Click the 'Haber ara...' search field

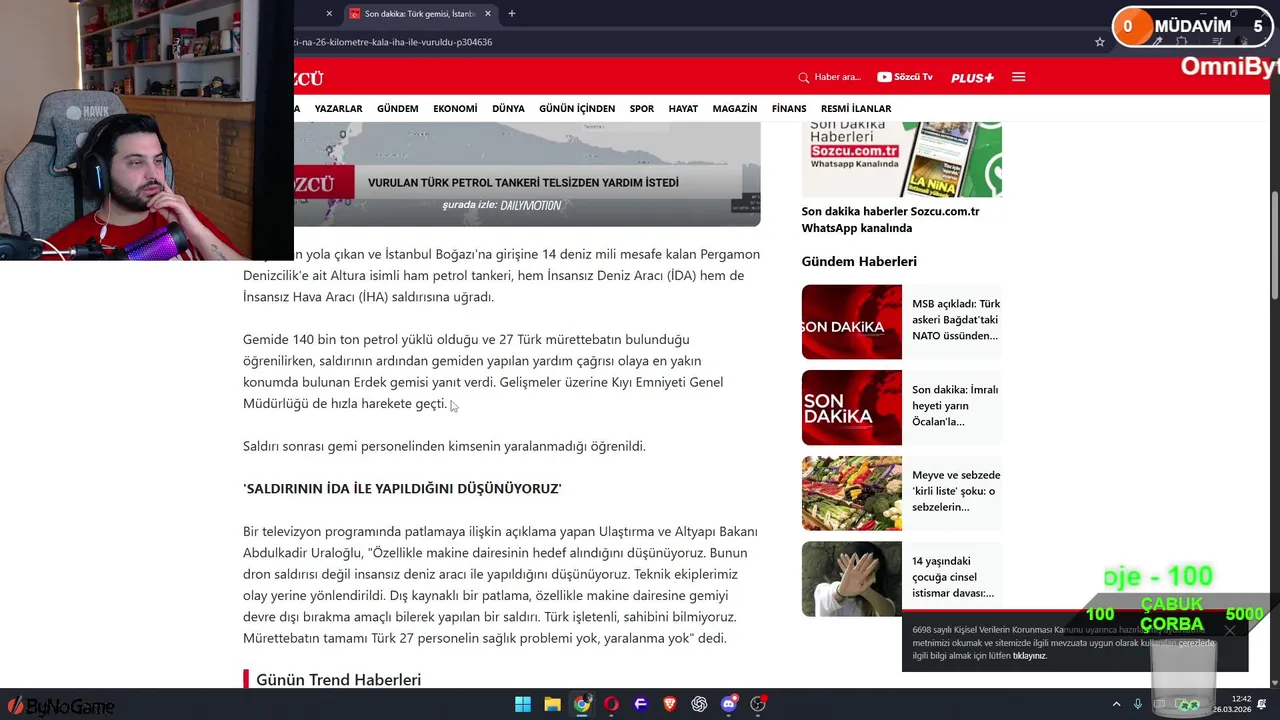(837, 77)
